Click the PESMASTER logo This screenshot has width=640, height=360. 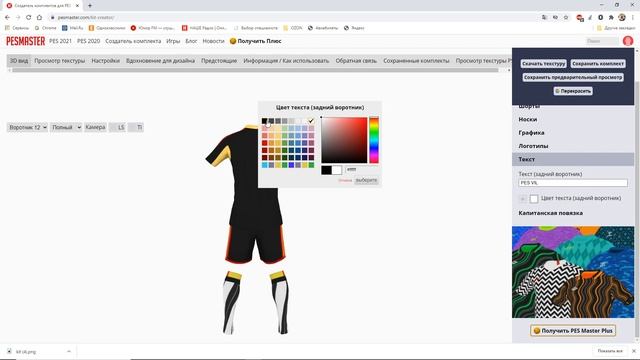pos(25,41)
